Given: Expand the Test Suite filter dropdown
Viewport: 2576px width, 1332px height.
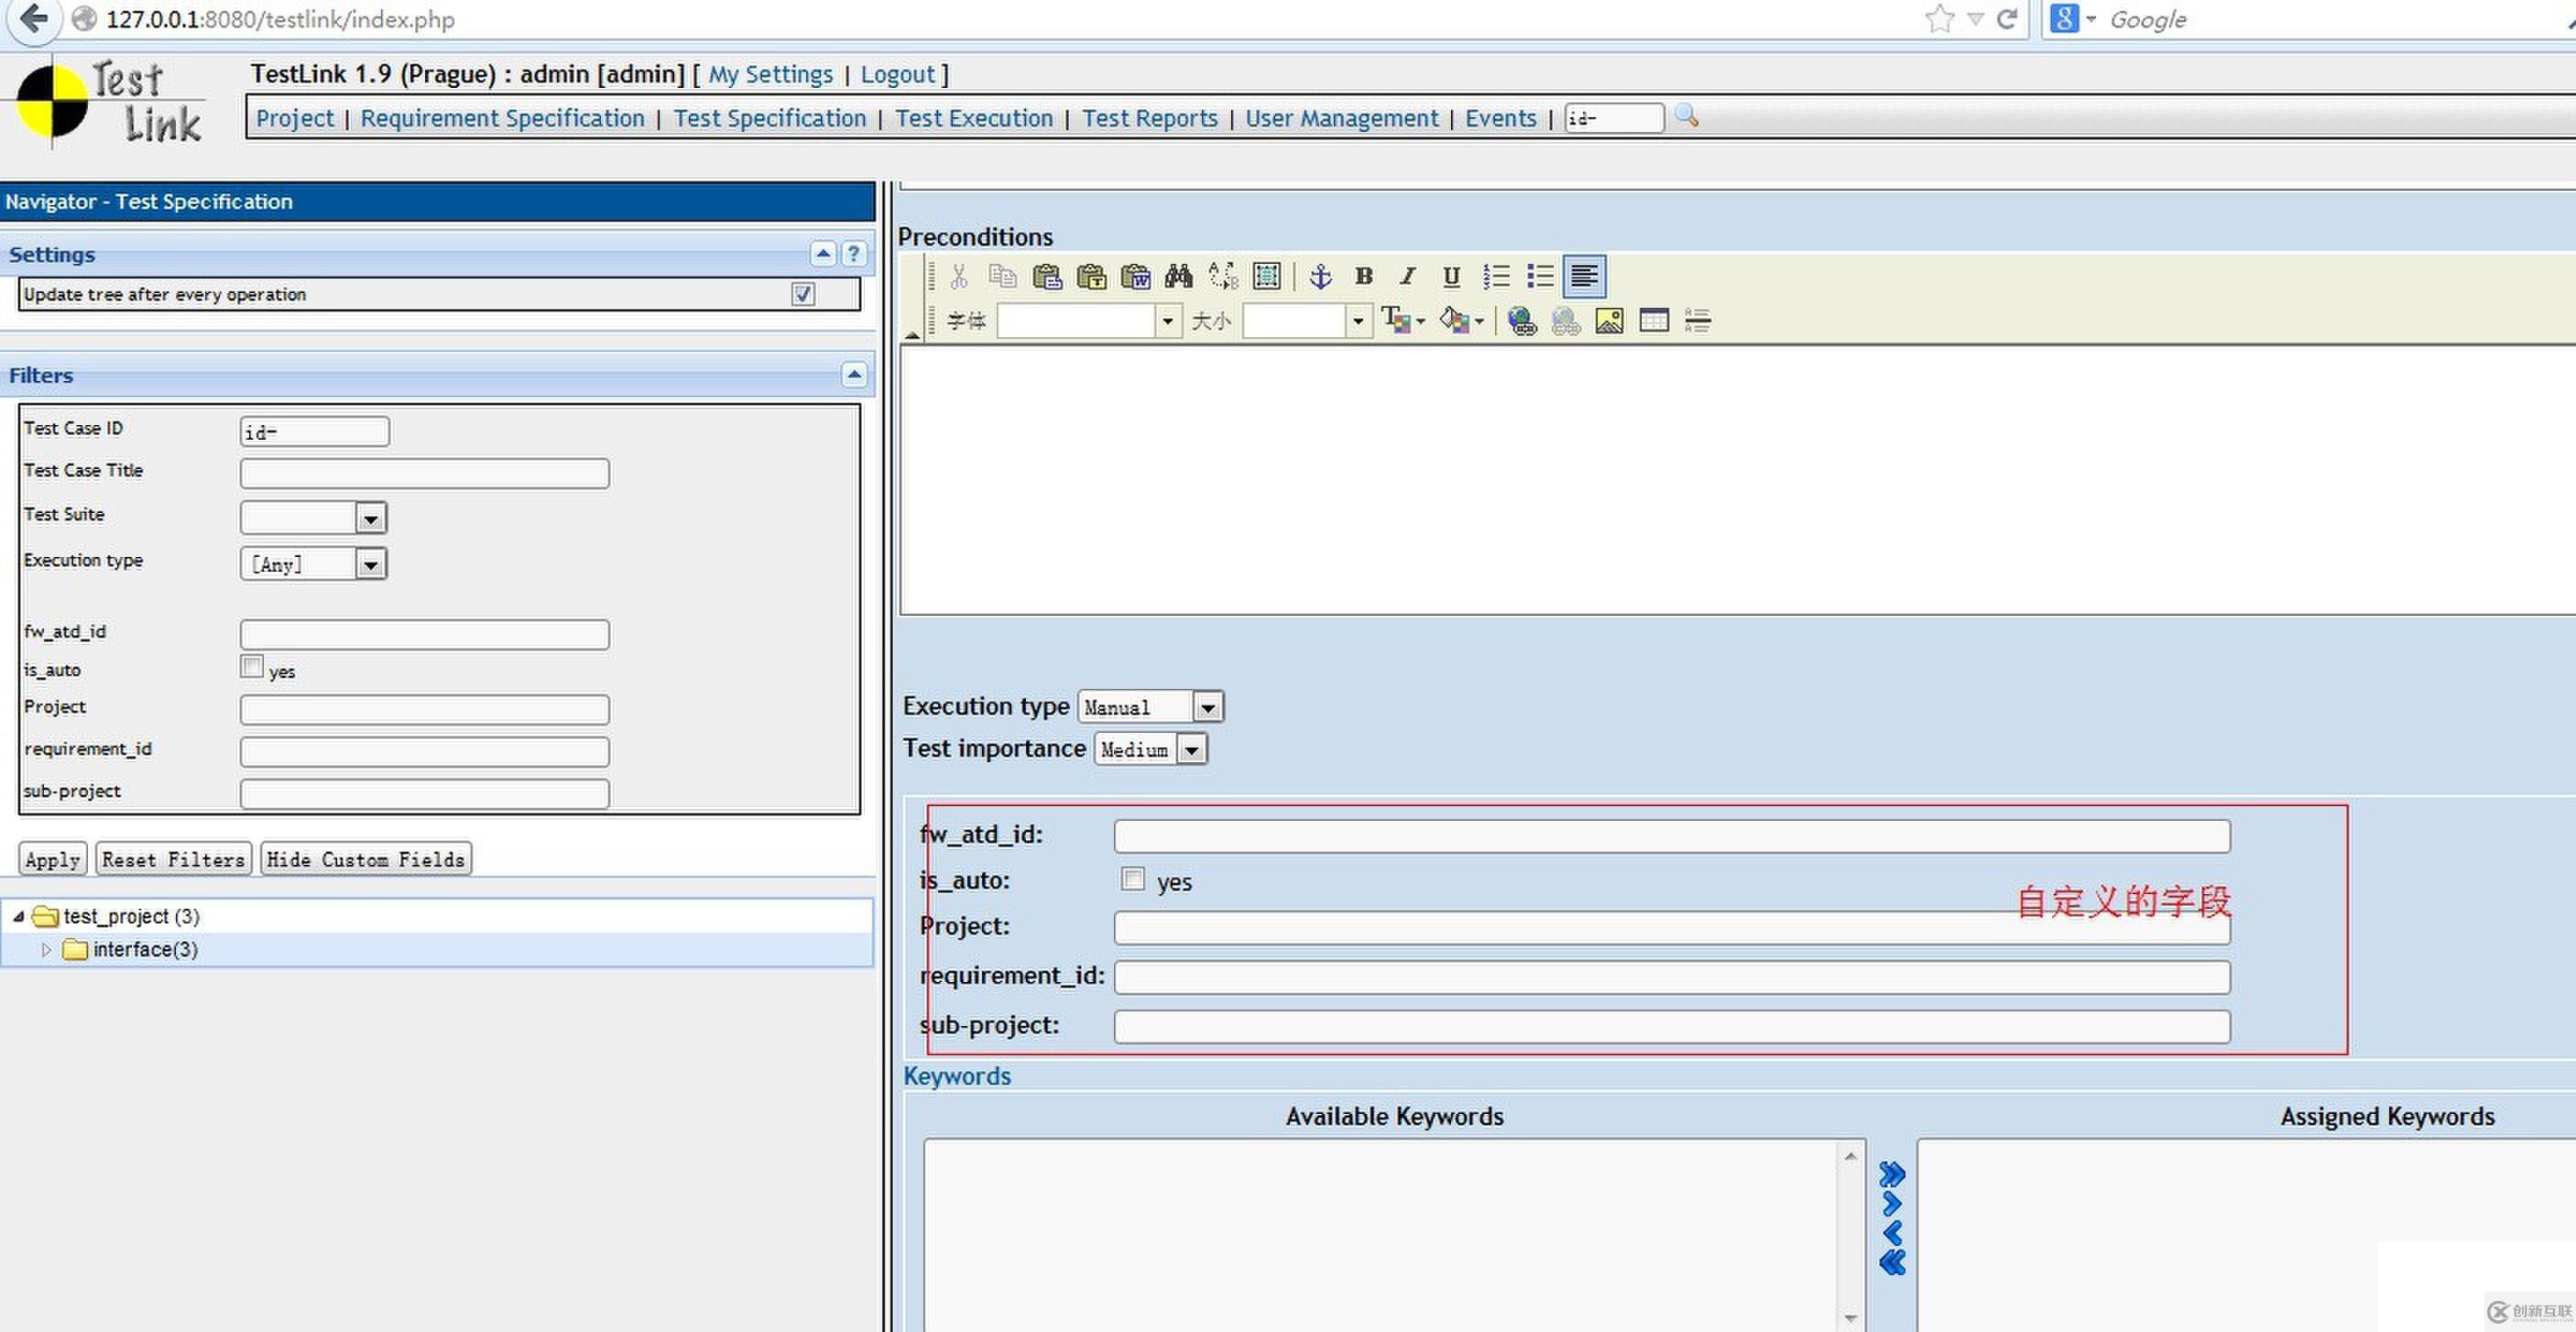Looking at the screenshot, I should 372,517.
